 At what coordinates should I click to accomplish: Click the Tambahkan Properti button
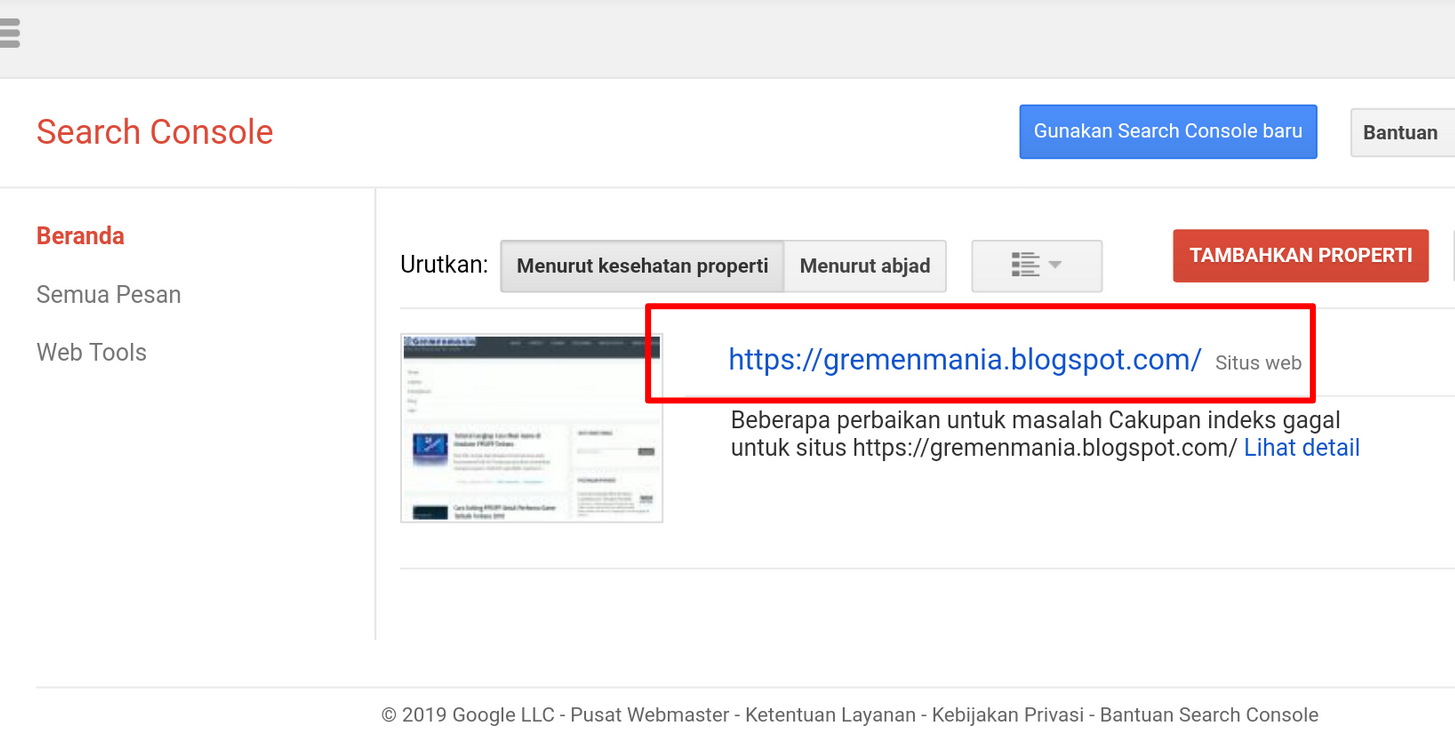click(1301, 255)
